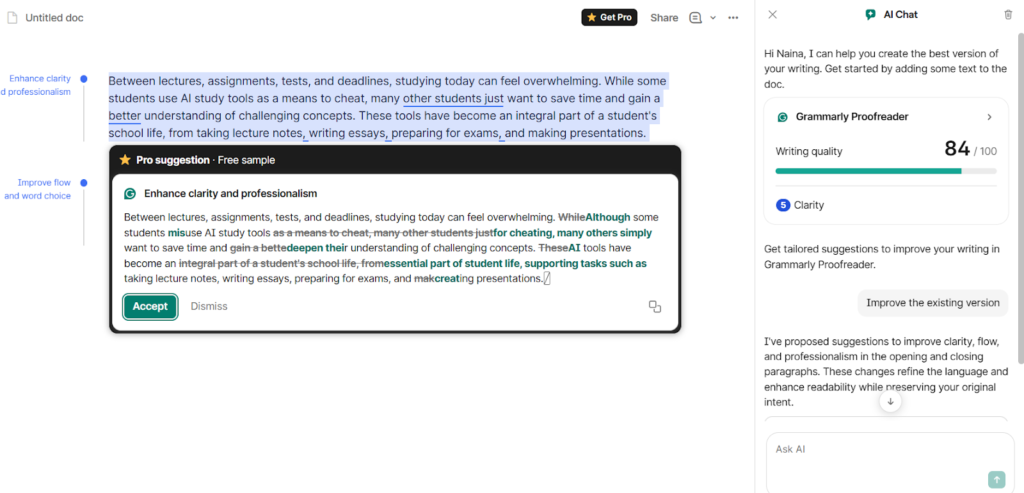
Task: Open the Share option
Action: tap(664, 18)
